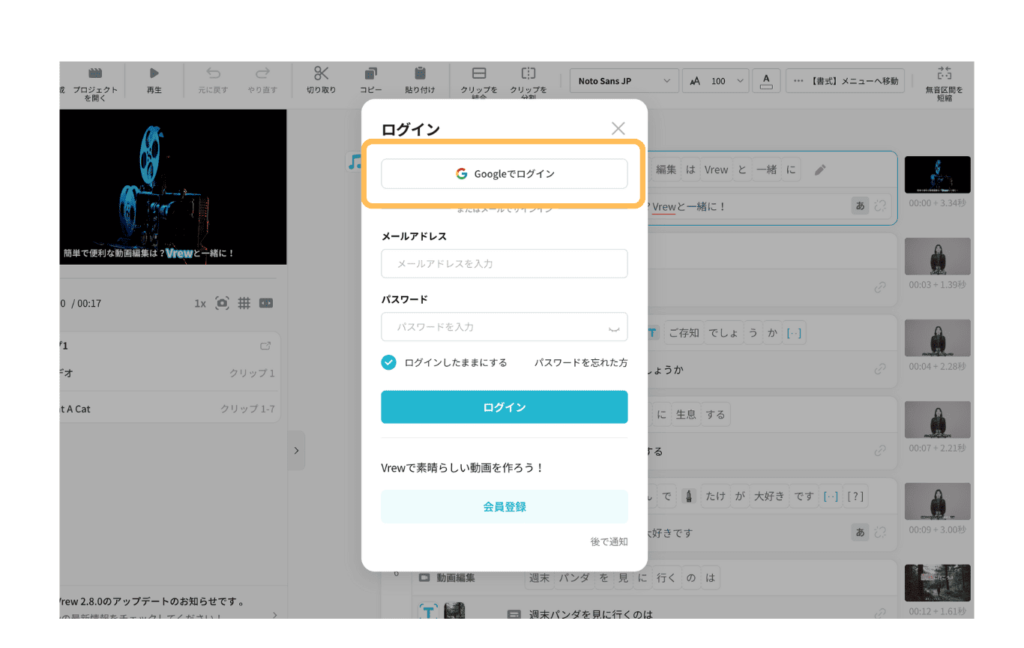Viewport: 1024px width, 648px height.
Task: Open the 会員登録 registration link
Action: pyautogui.click(x=504, y=507)
